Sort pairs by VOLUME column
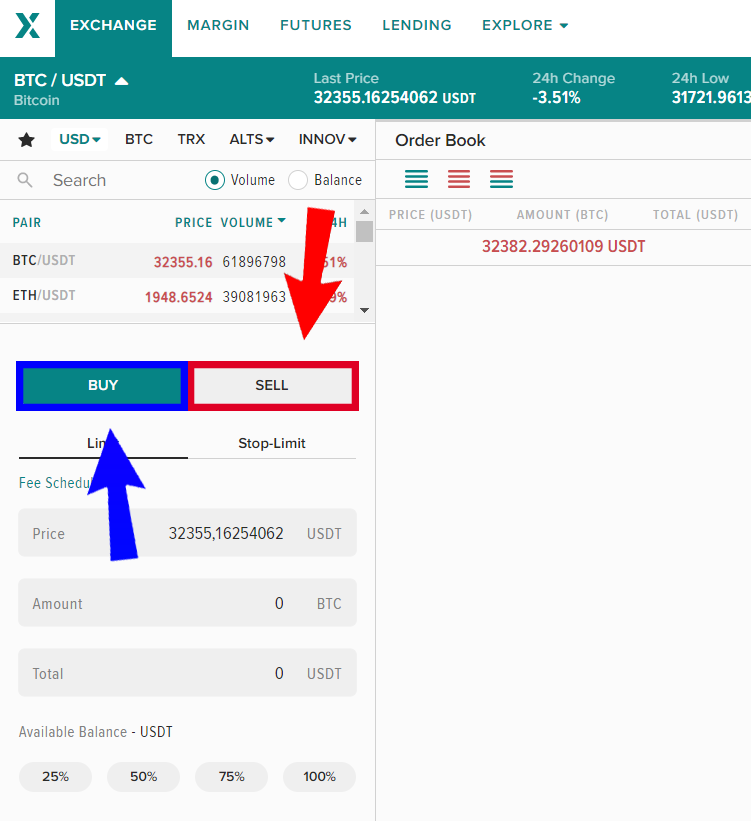 pyautogui.click(x=253, y=223)
